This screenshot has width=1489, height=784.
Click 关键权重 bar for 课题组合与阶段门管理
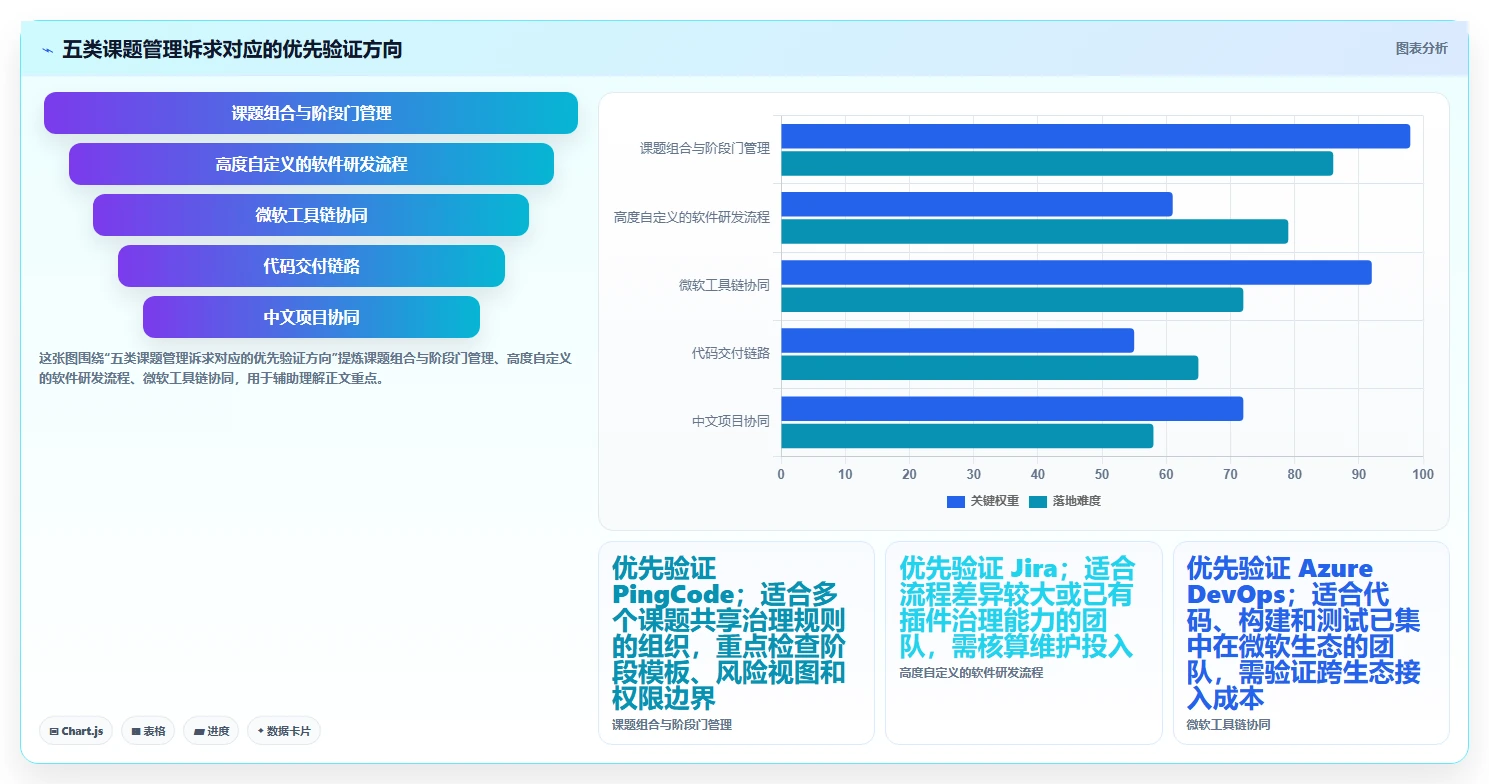[x=1095, y=136]
